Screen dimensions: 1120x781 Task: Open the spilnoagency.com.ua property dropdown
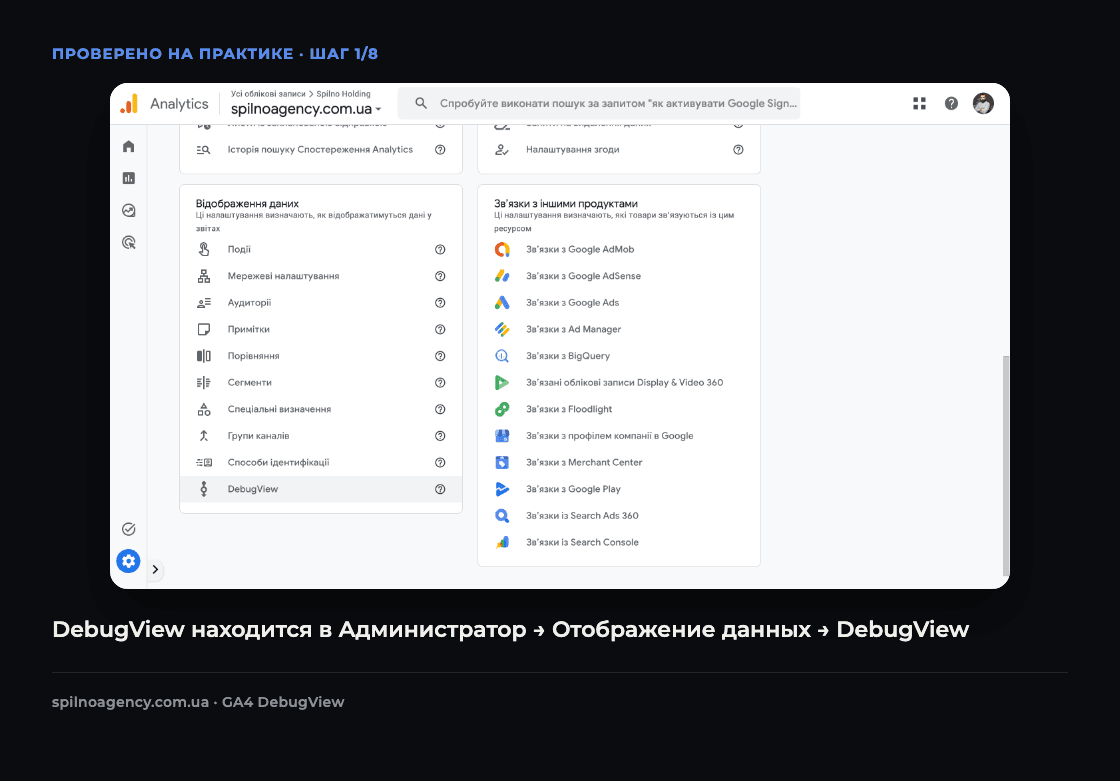pos(306,109)
